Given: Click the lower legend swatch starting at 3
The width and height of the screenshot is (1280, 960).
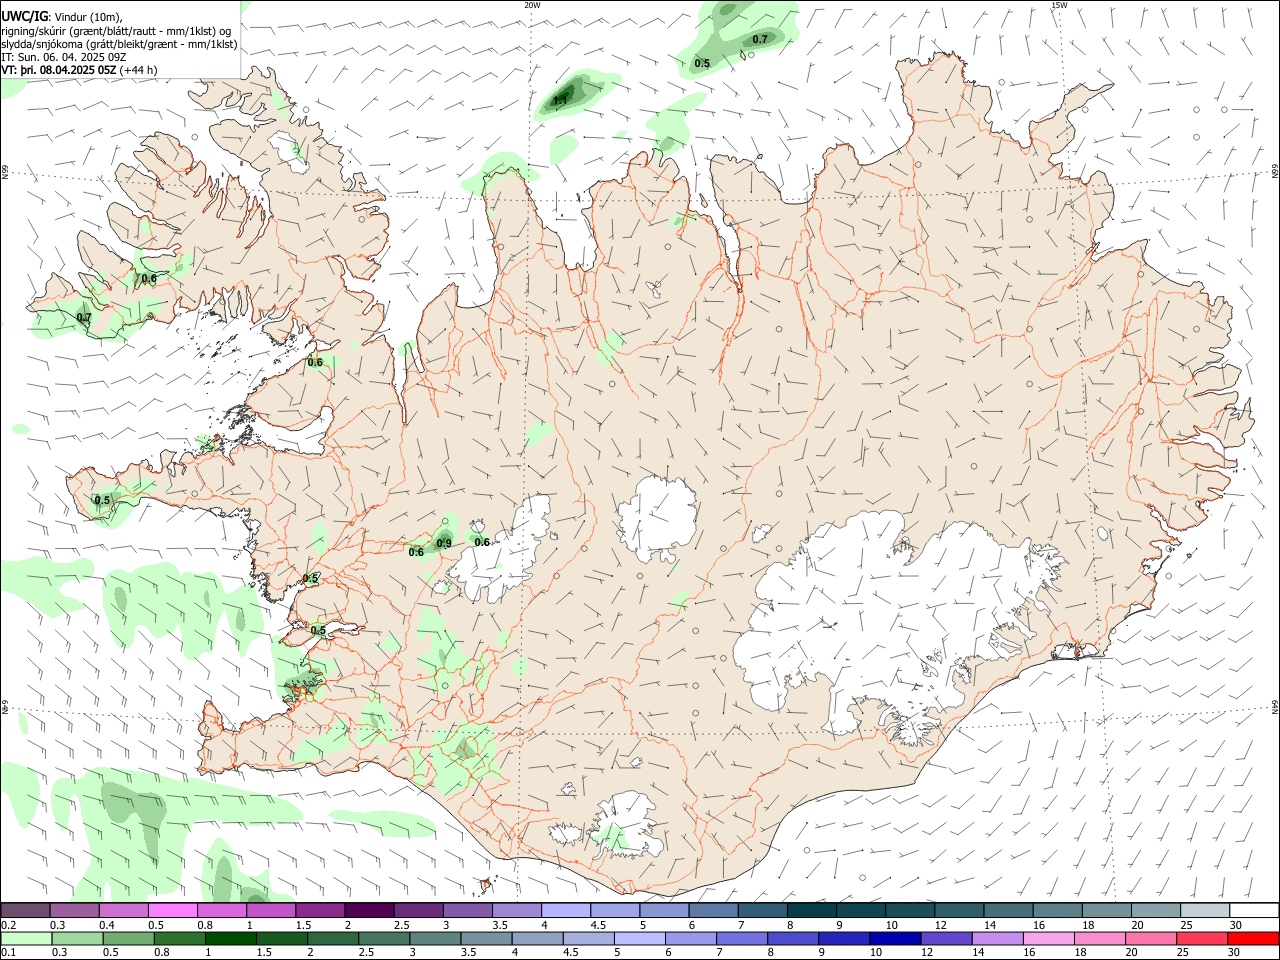Looking at the screenshot, I should pyautogui.click(x=435, y=939).
